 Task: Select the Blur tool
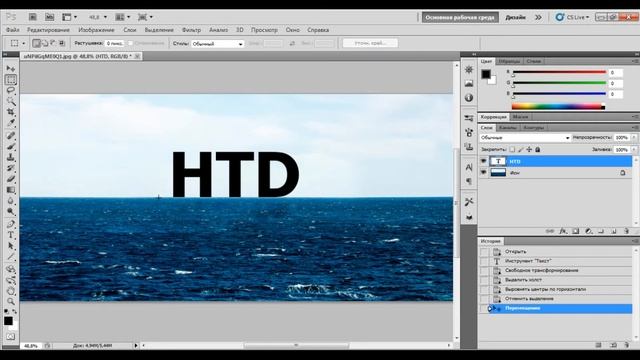(11, 201)
